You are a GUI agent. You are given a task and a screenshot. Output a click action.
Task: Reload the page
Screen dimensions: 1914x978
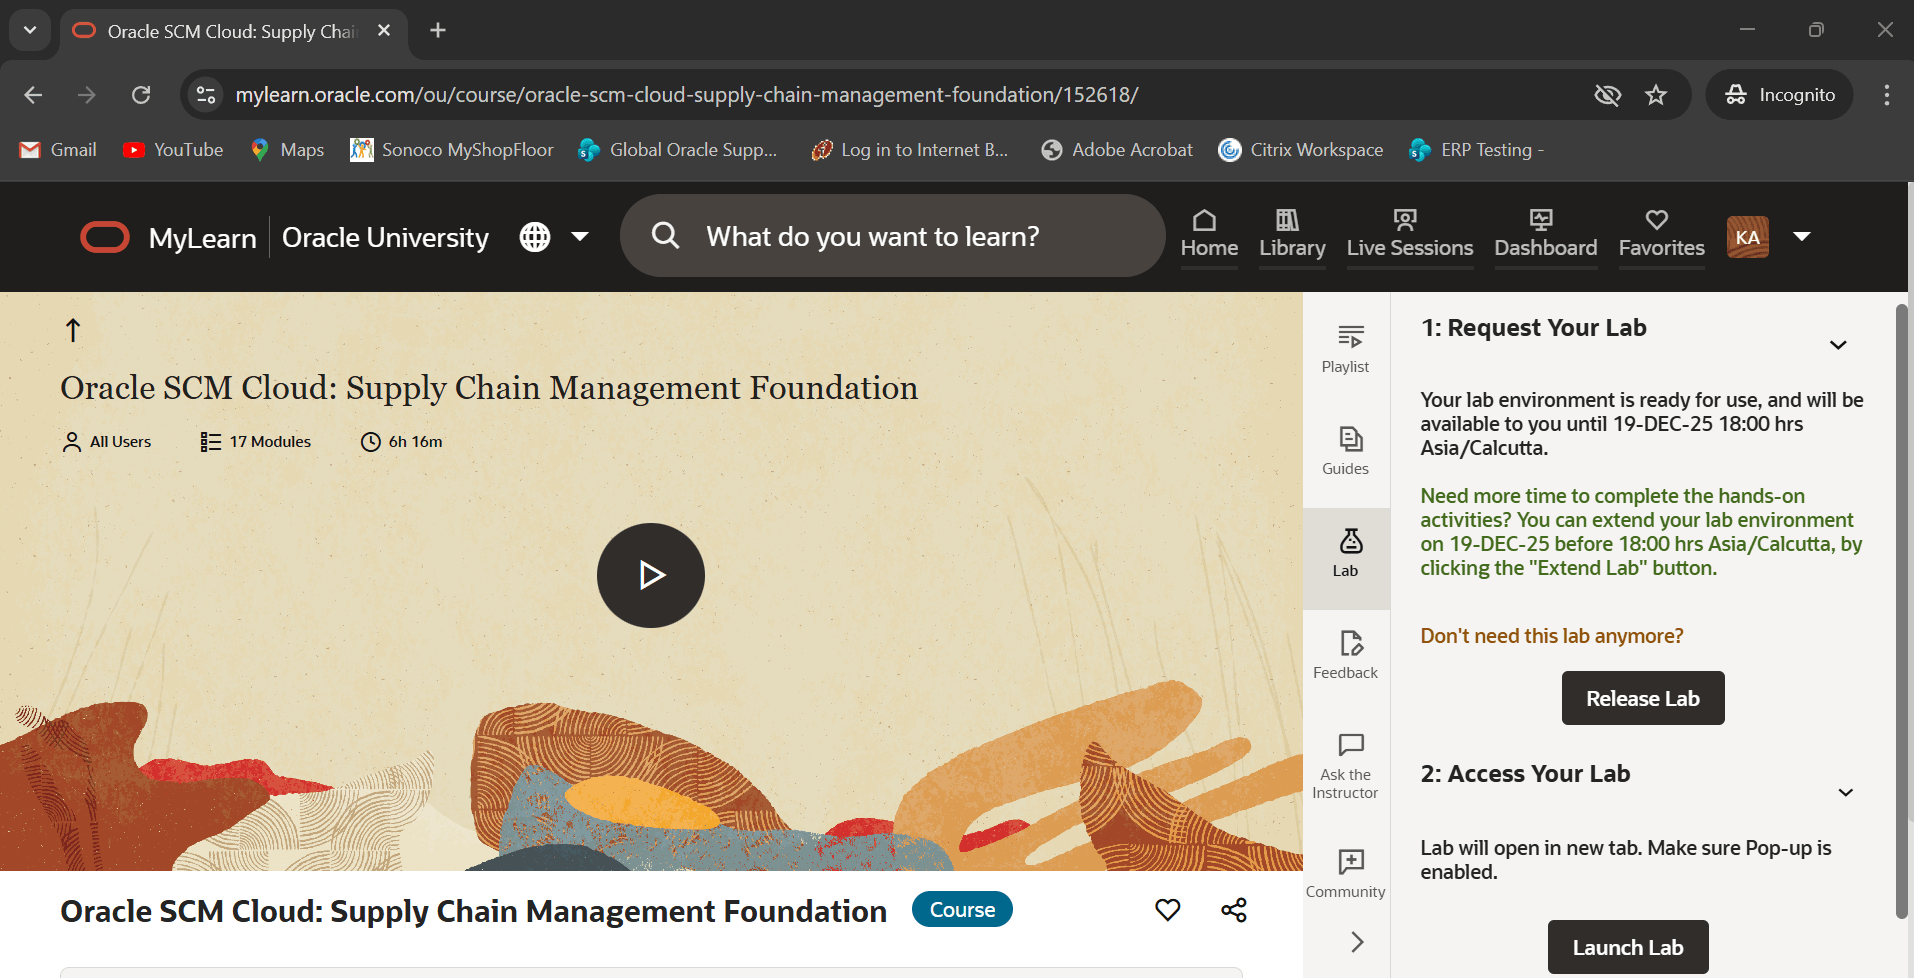141,95
